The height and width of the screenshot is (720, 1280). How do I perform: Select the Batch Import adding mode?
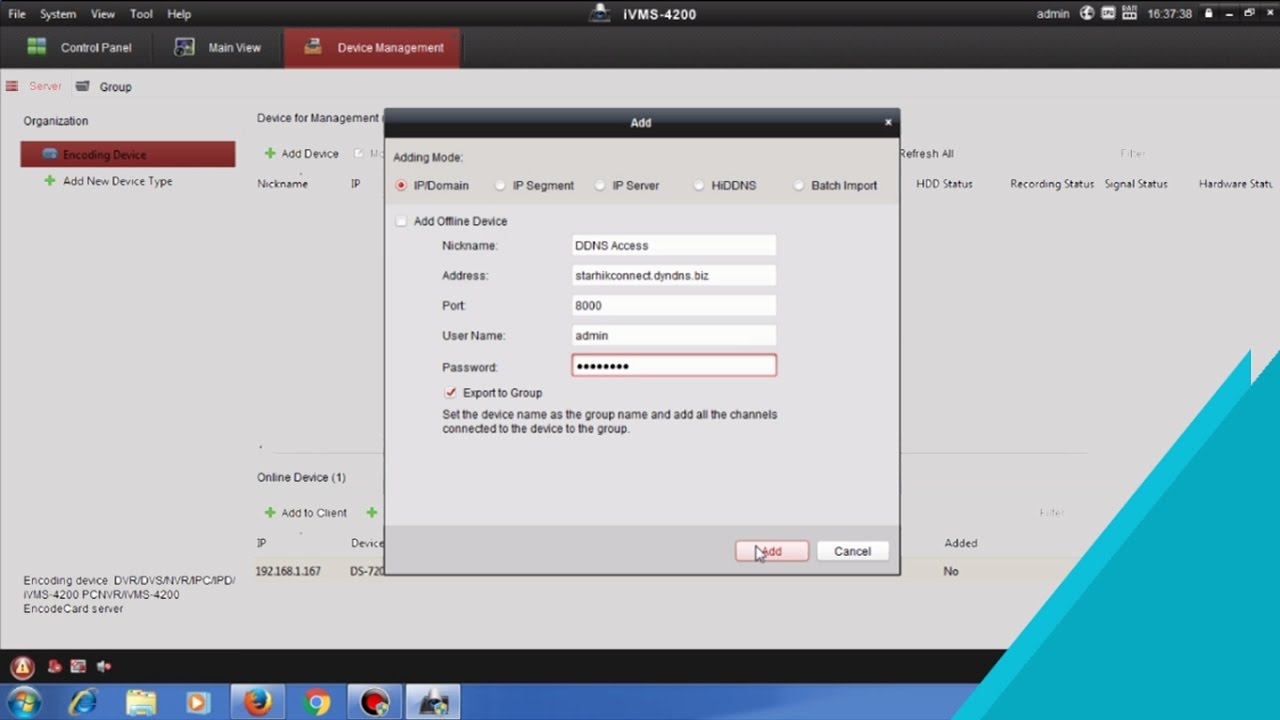799,185
